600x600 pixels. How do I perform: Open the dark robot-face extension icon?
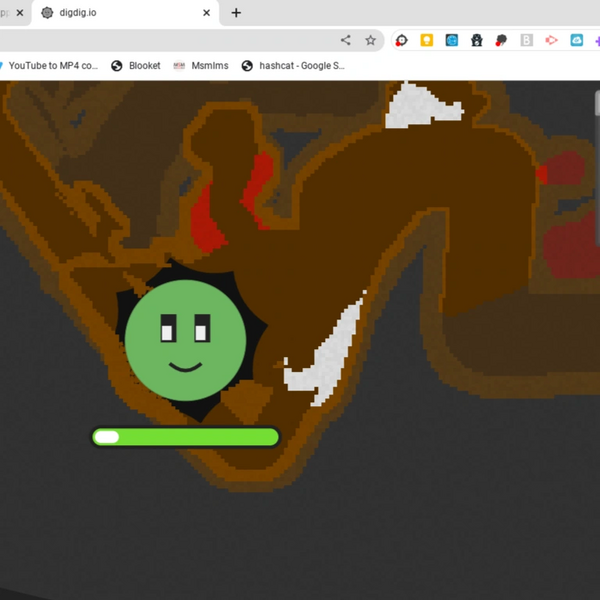tap(477, 41)
